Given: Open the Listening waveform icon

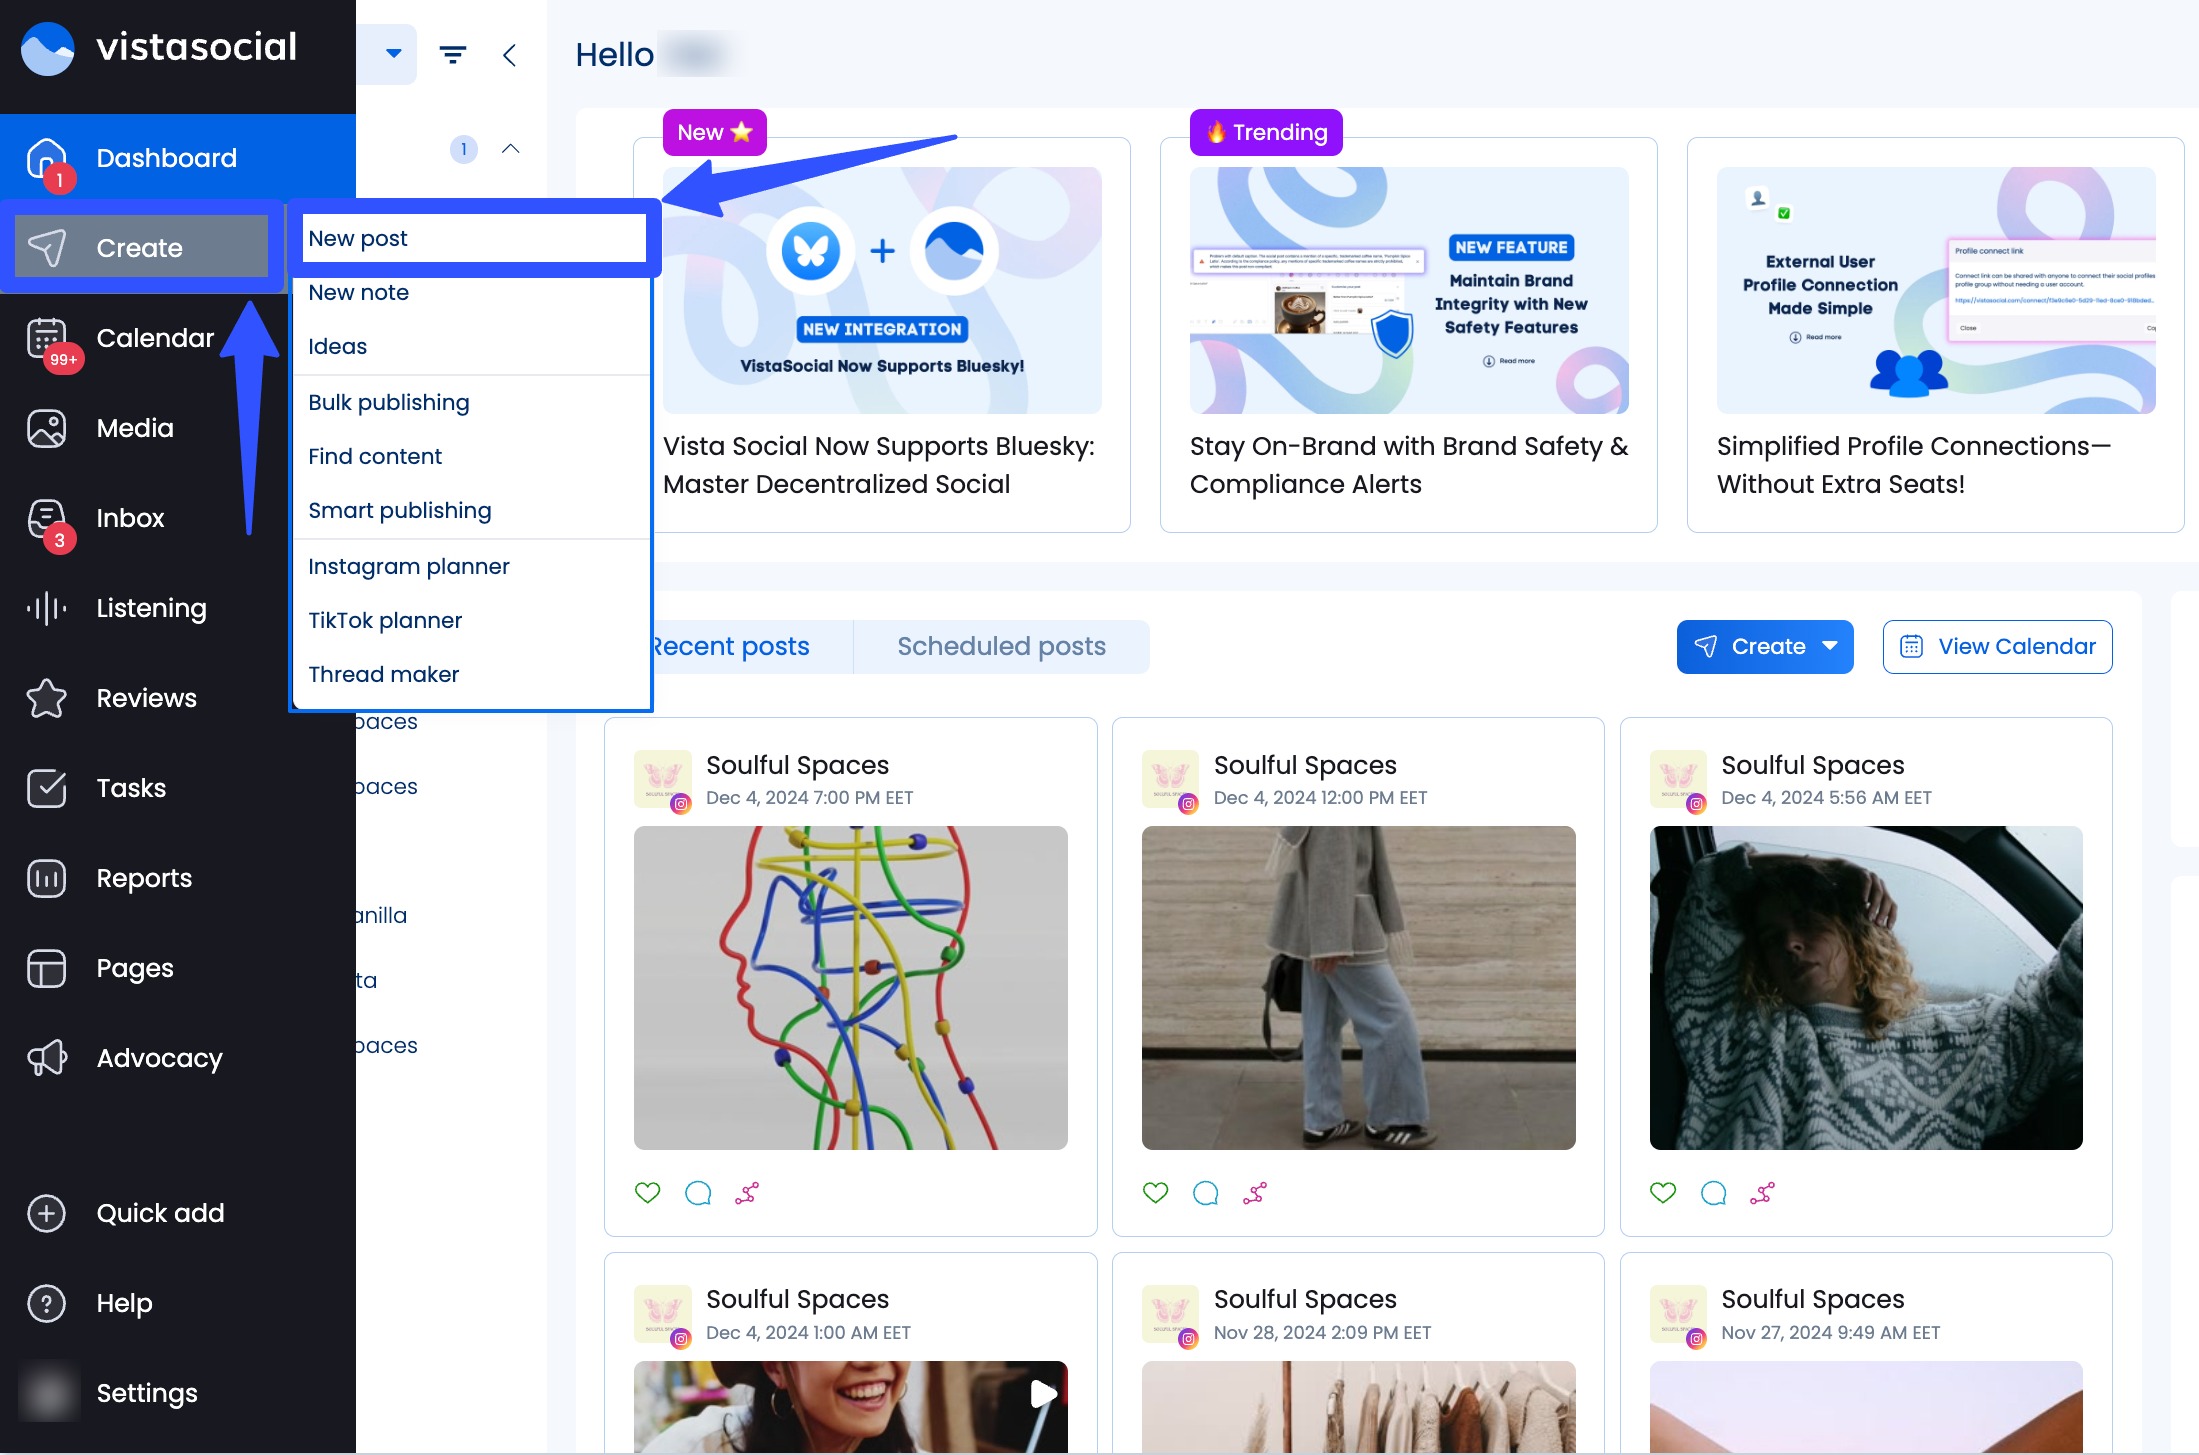Looking at the screenshot, I should click(47, 608).
